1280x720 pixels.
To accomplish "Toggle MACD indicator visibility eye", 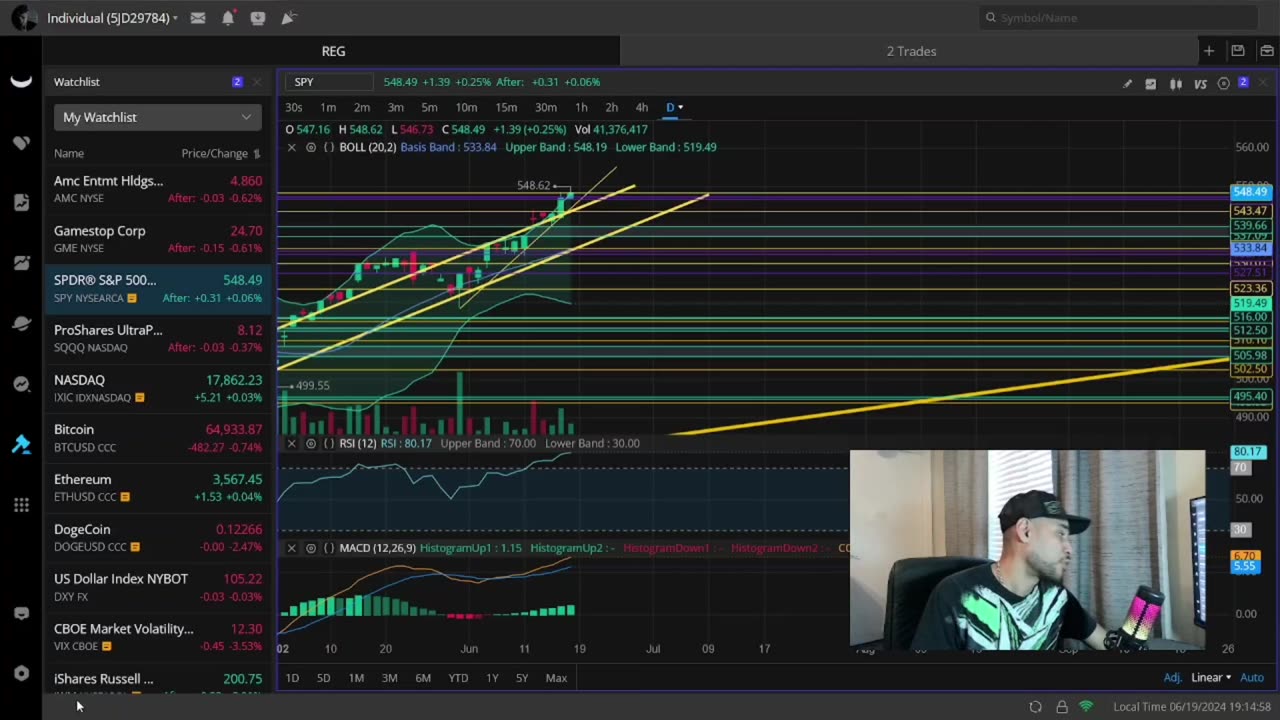I will pos(310,548).
